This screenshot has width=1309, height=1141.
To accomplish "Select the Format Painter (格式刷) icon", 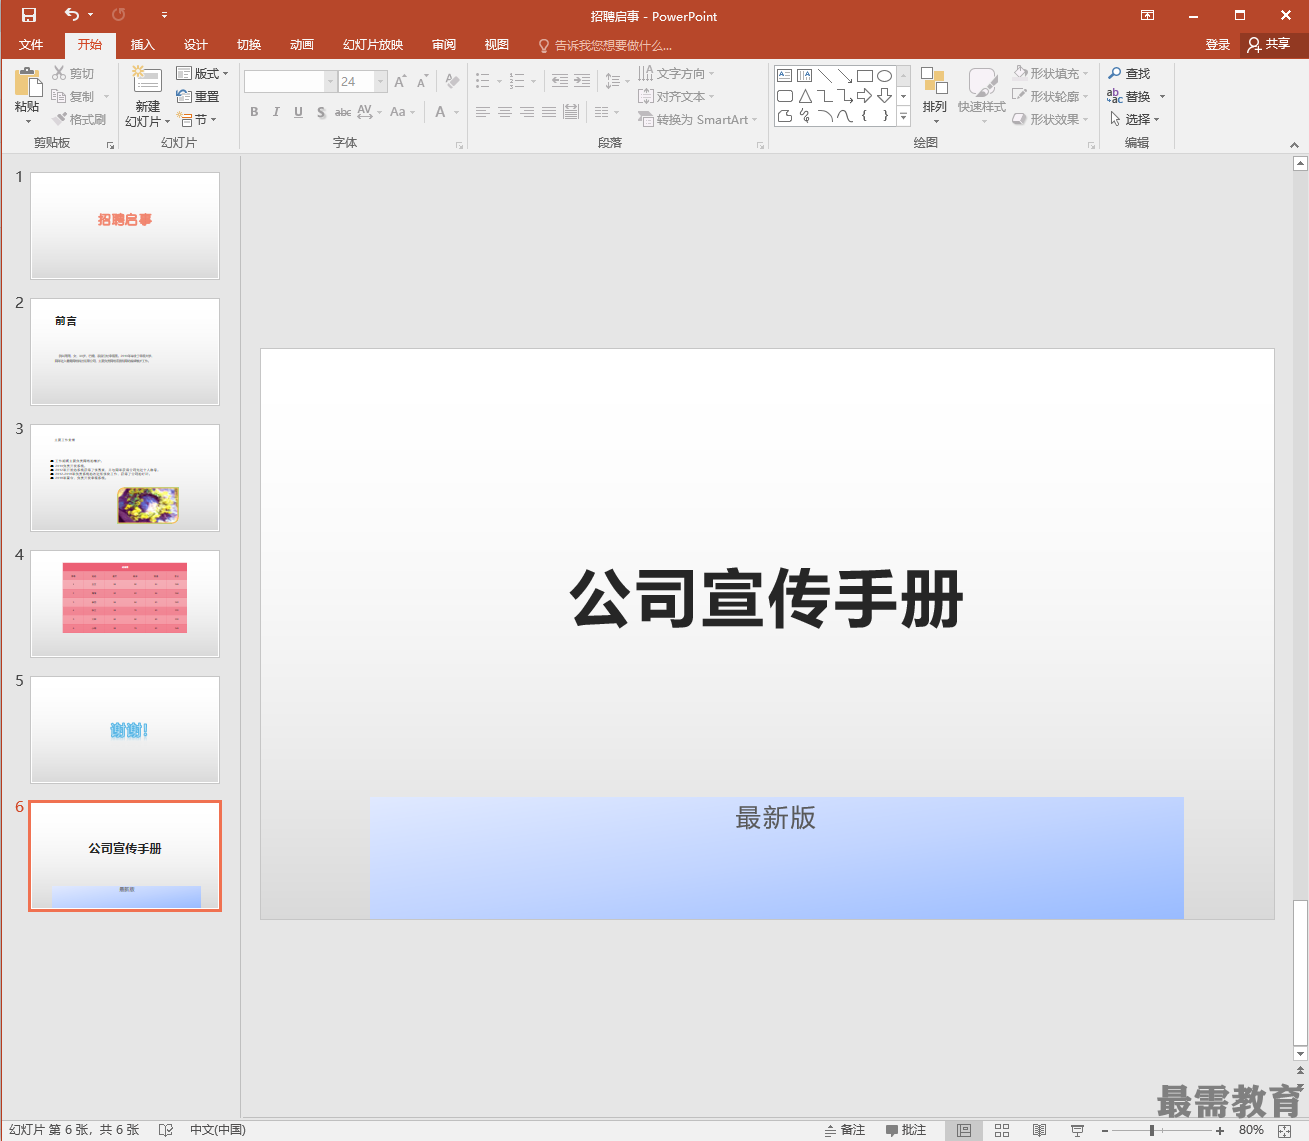I will pos(59,119).
